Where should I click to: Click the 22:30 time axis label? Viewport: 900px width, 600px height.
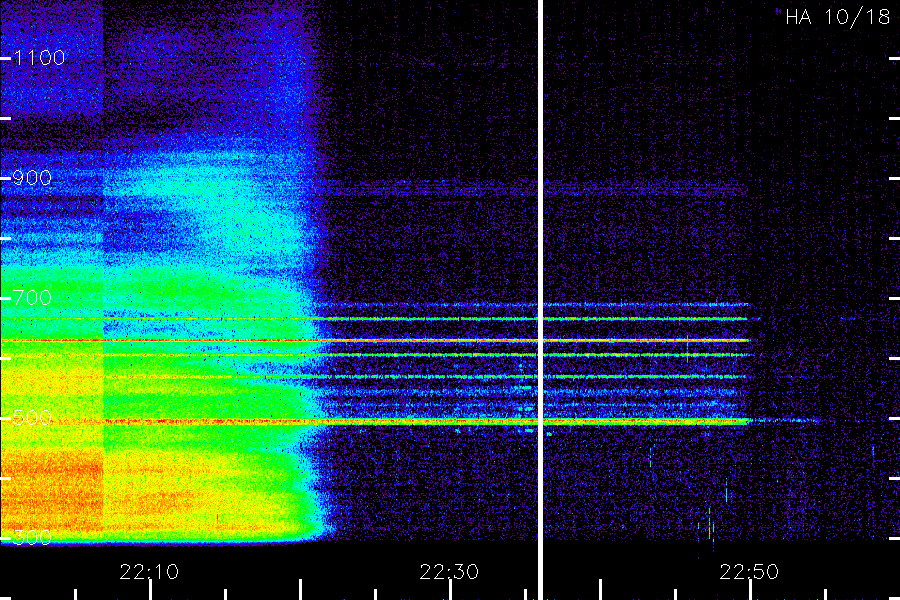[x=449, y=572]
